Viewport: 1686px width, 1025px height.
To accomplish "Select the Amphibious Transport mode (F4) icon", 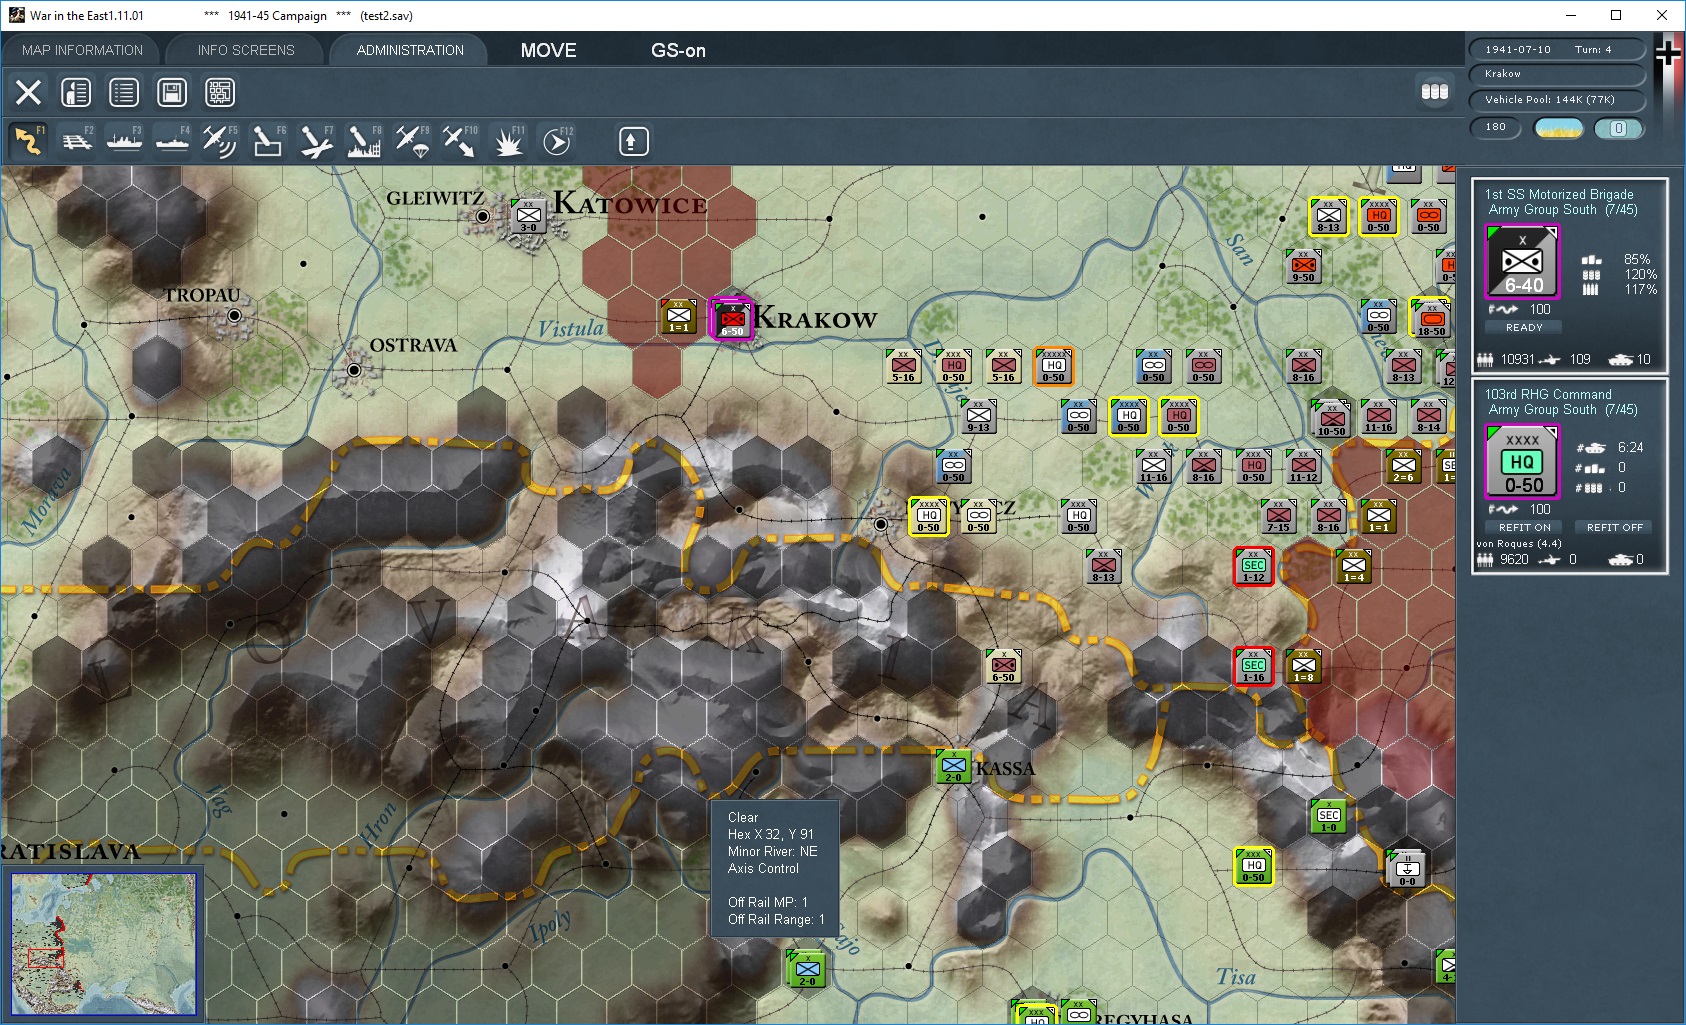I will click(x=172, y=141).
